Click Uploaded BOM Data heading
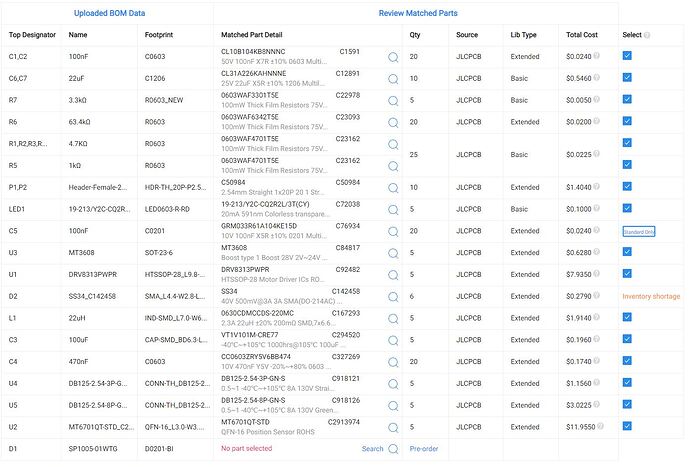The height and width of the screenshot is (467, 690). [x=110, y=13]
